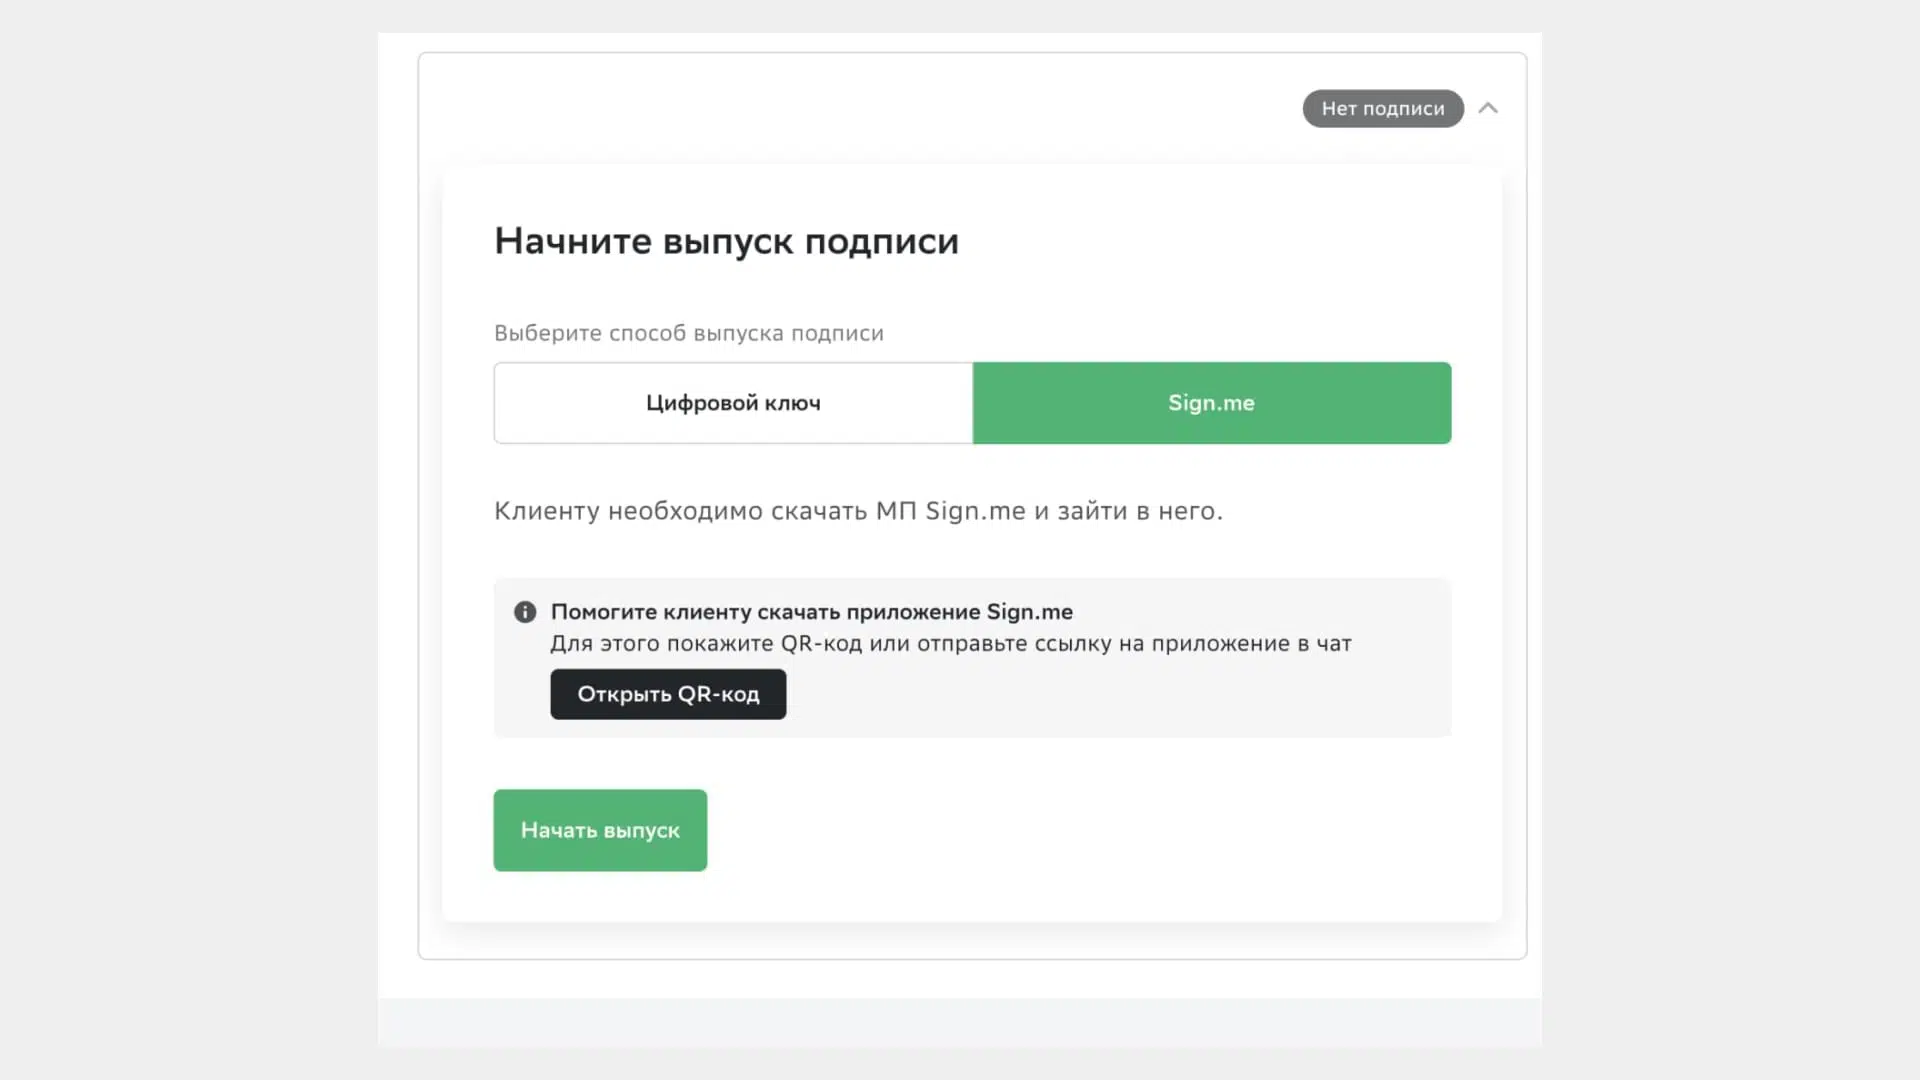Image resolution: width=1920 pixels, height=1080 pixels.
Task: Open the QR code with "Открыть QR-код"
Action: 668,694
